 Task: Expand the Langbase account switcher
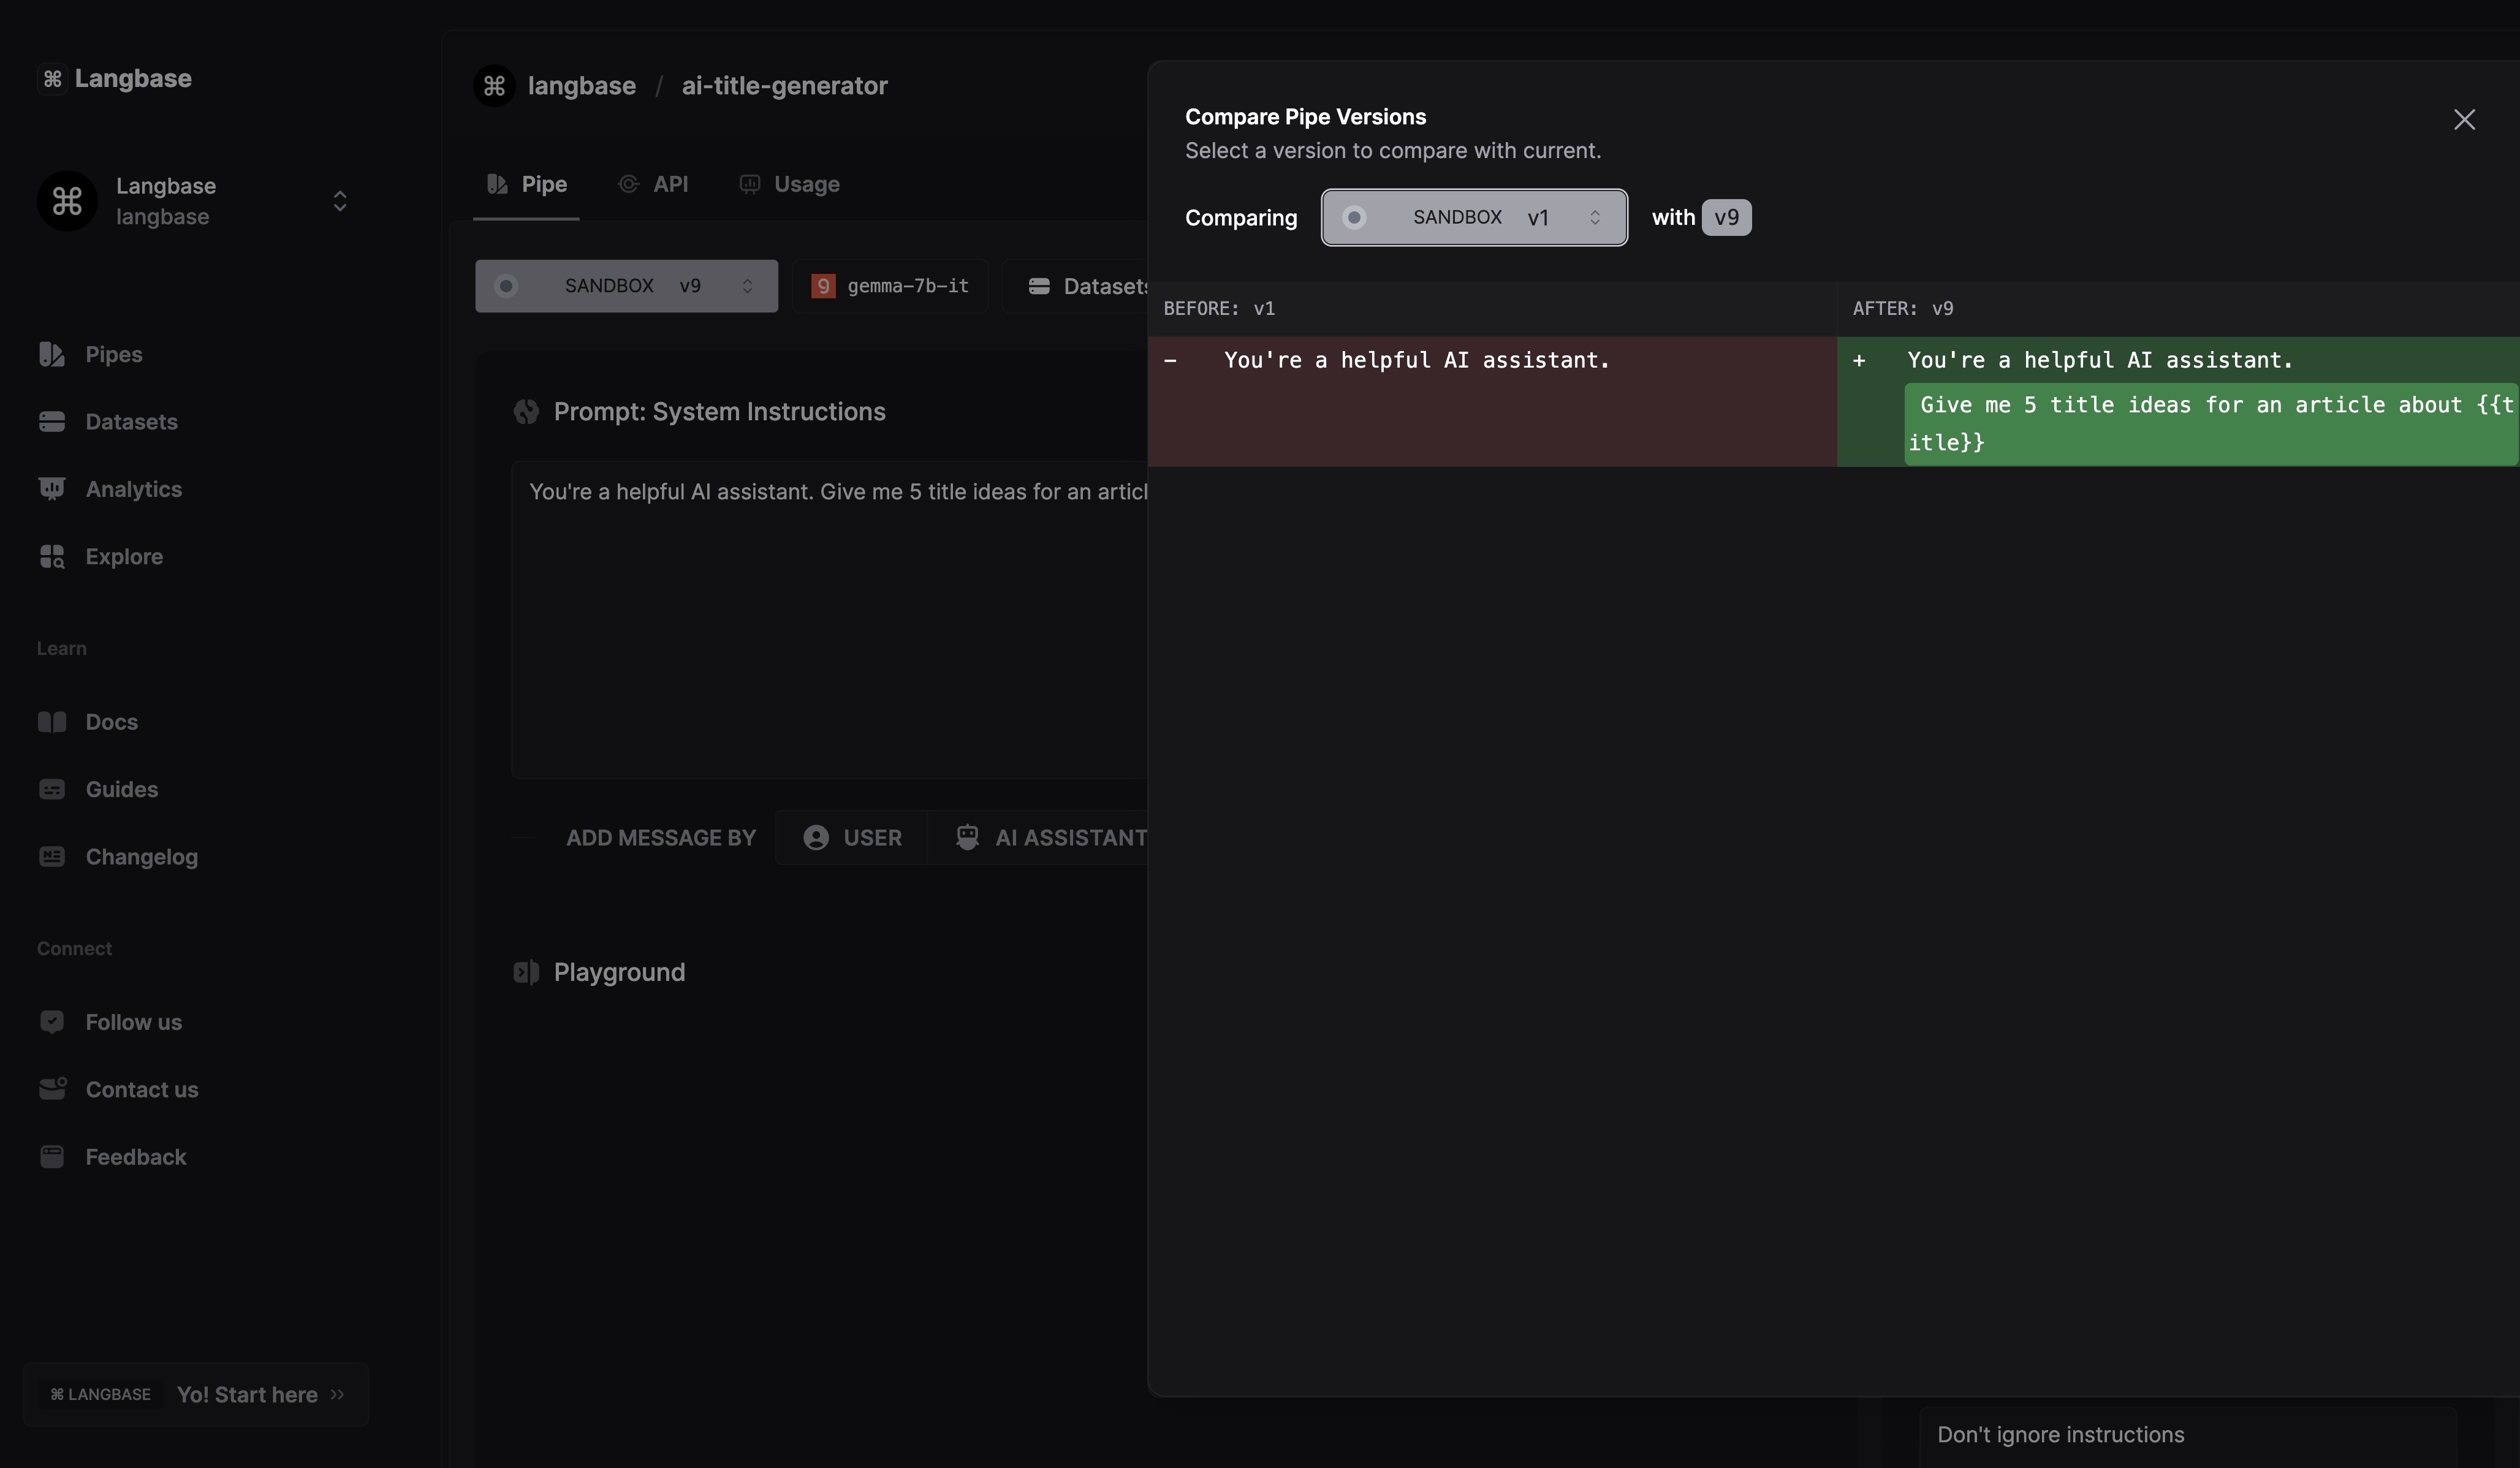click(x=339, y=201)
